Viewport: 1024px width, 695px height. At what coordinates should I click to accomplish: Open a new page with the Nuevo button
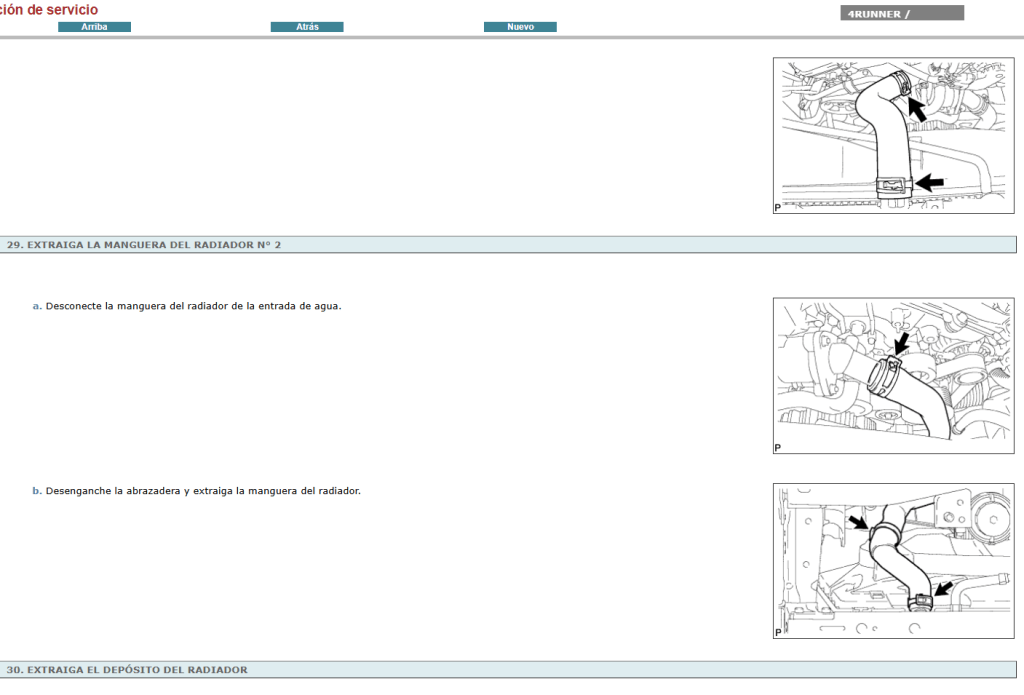coord(520,26)
